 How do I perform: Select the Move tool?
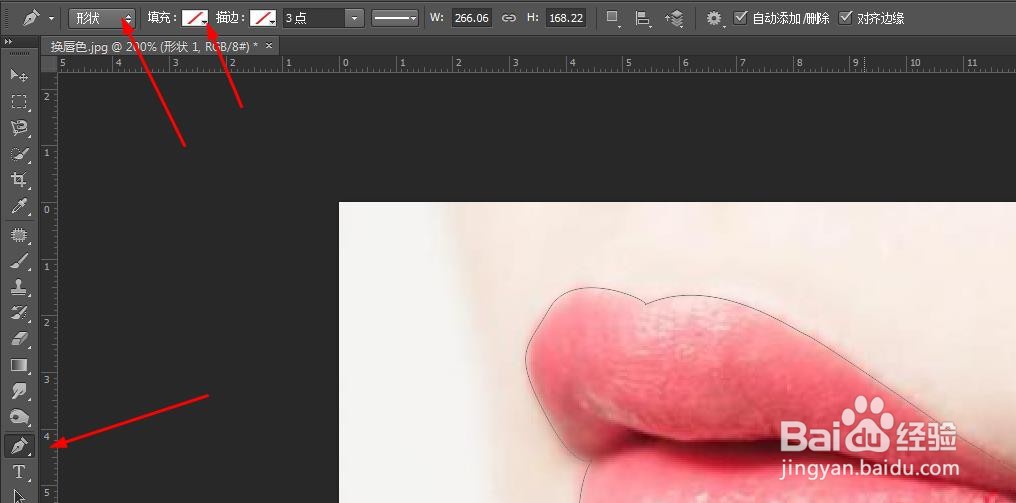(x=19, y=75)
